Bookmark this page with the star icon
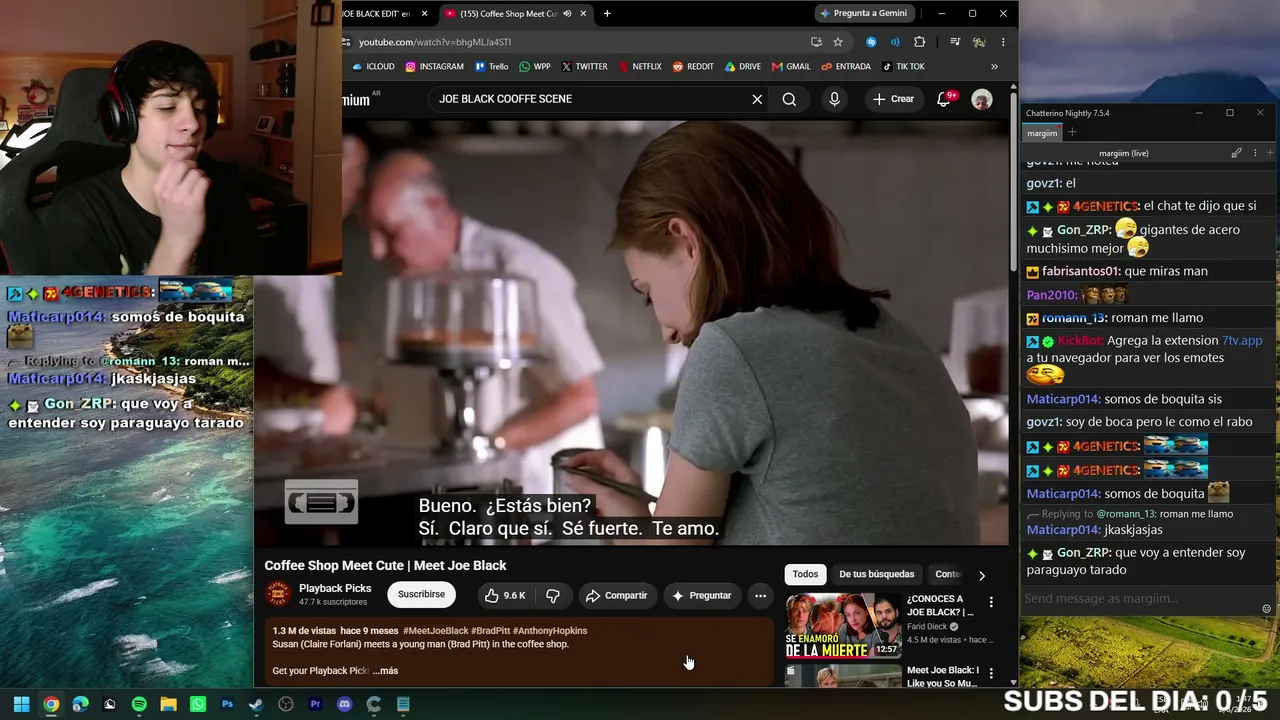The width and height of the screenshot is (1280, 720). click(838, 42)
